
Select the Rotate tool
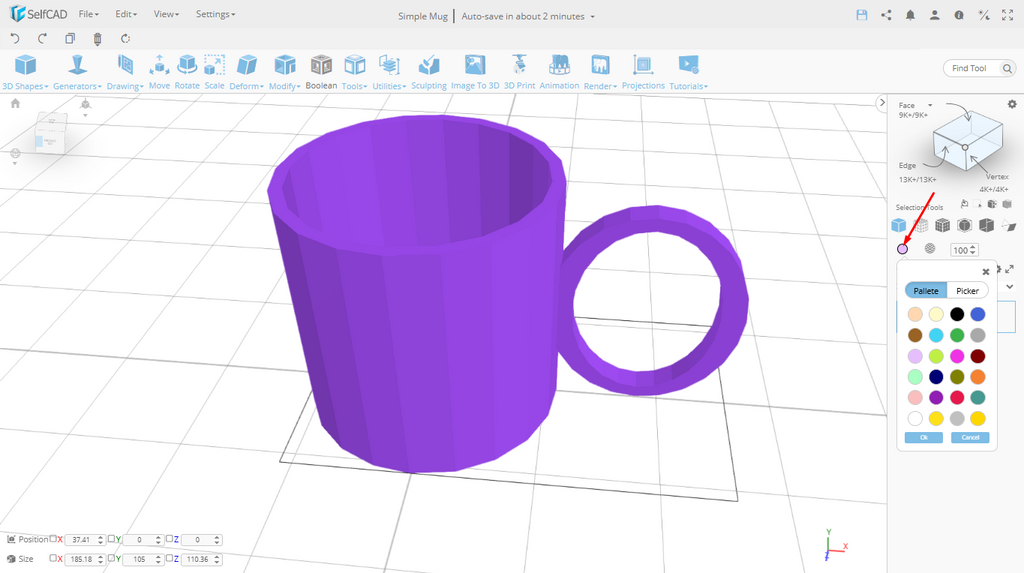[187, 73]
